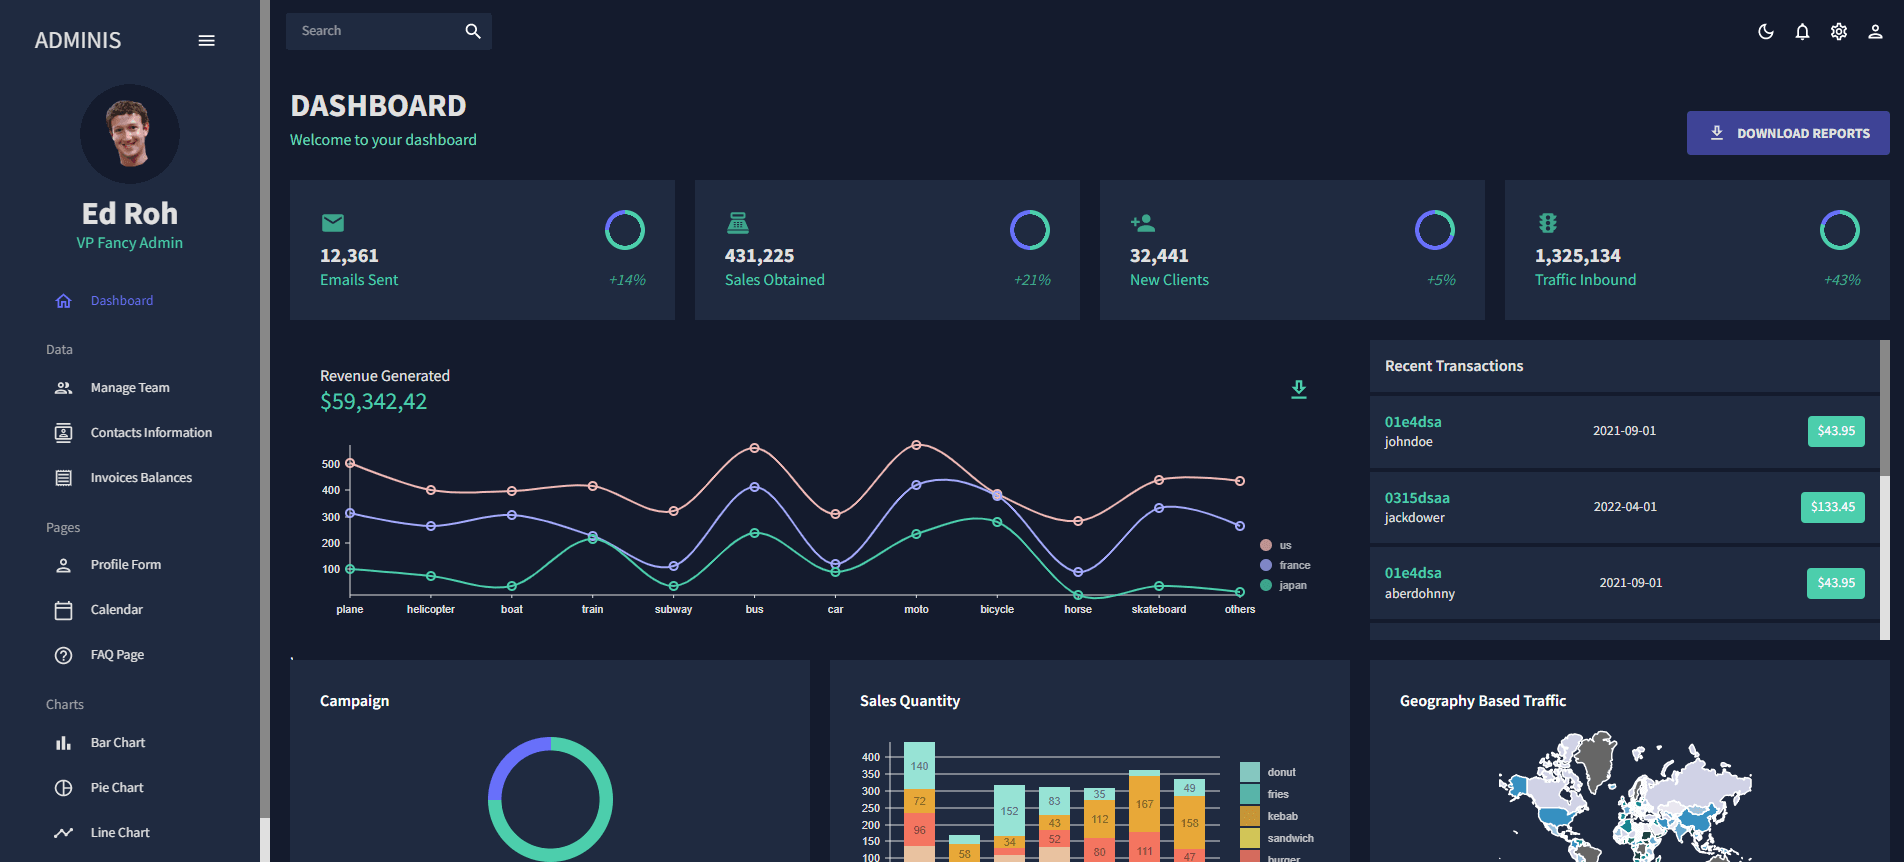The height and width of the screenshot is (862, 1904).
Task: Click johndoe's $43.95 amount badge
Action: [1836, 431]
